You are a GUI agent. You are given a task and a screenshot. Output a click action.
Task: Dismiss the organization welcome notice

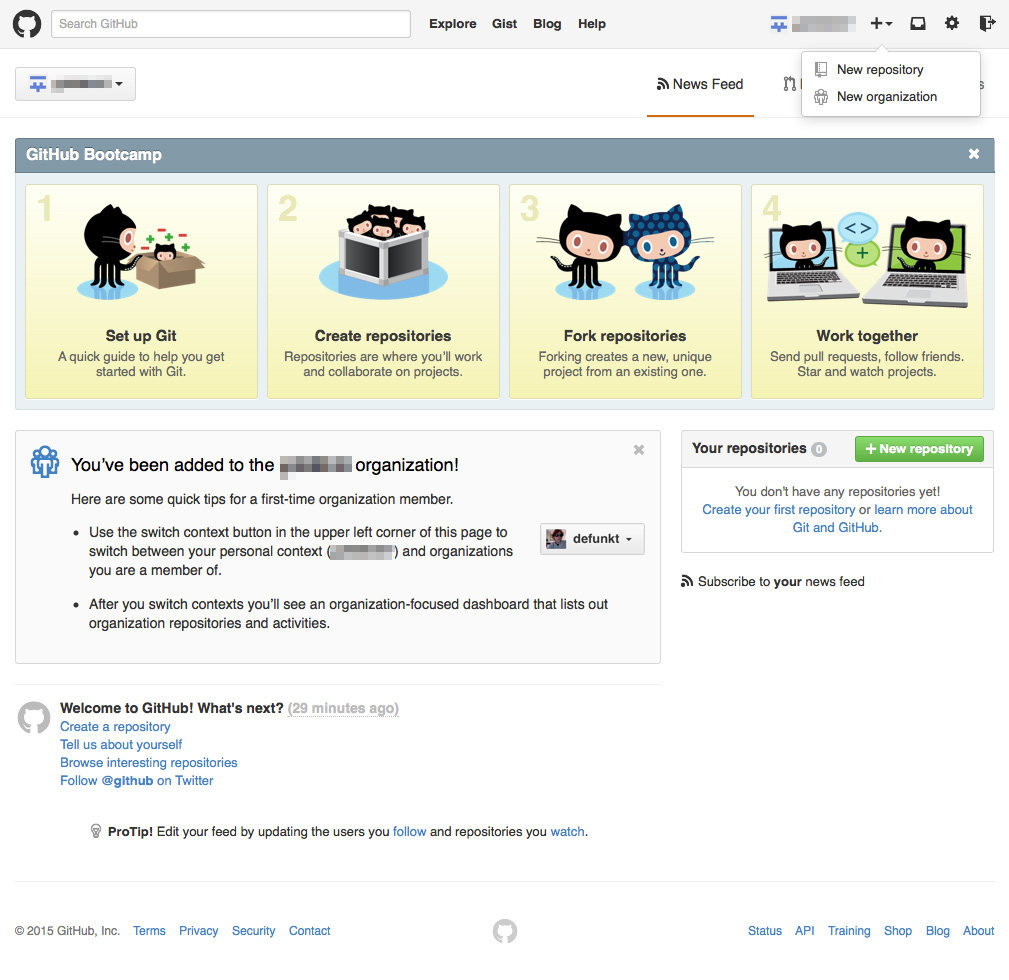639,450
